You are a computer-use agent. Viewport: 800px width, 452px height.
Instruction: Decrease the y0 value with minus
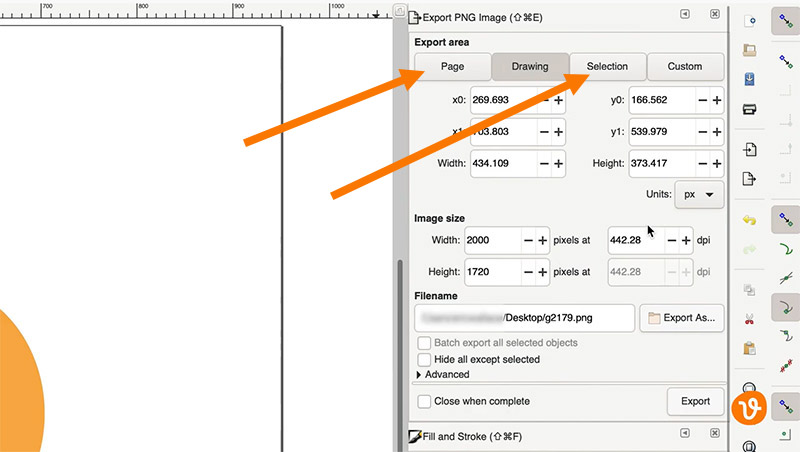703,100
